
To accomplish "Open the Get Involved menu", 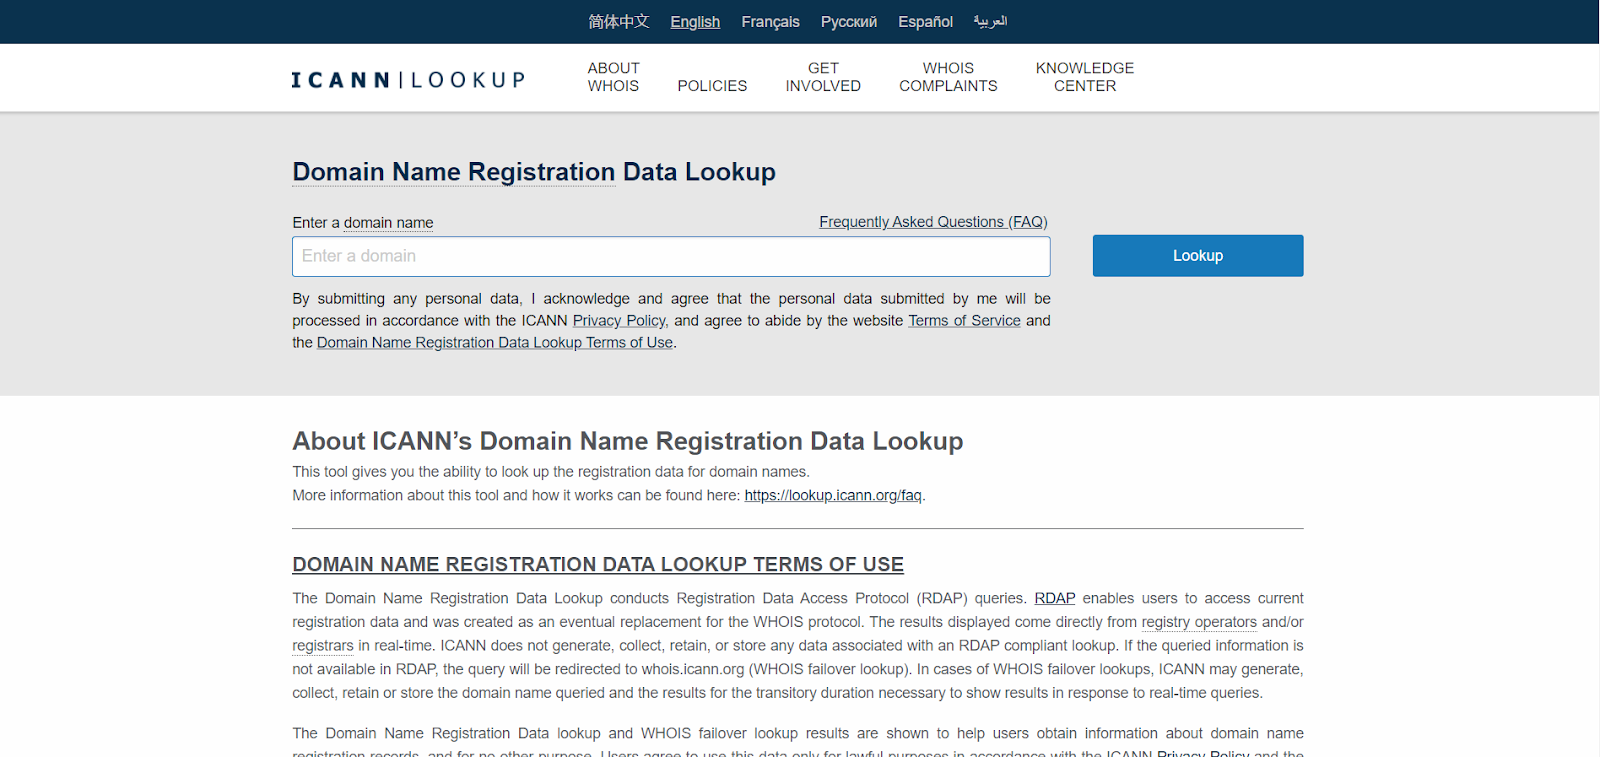I will tap(823, 77).
